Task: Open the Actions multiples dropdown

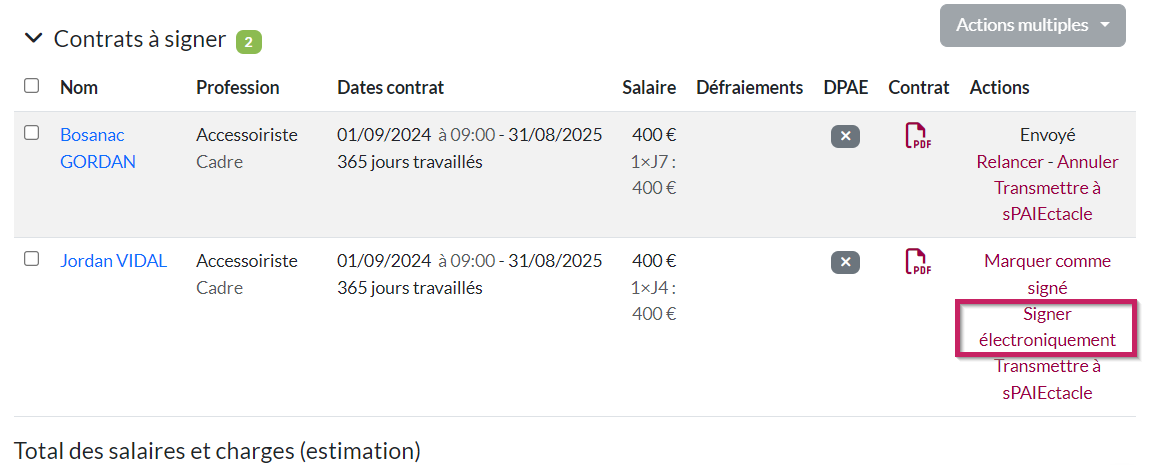Action: [x=1032, y=25]
